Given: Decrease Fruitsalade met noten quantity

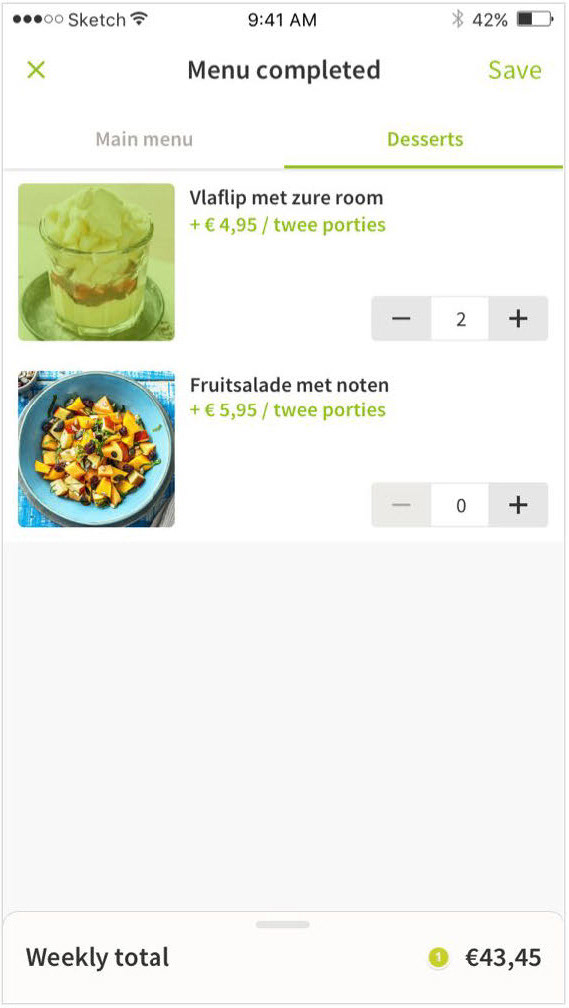Looking at the screenshot, I should [401, 505].
